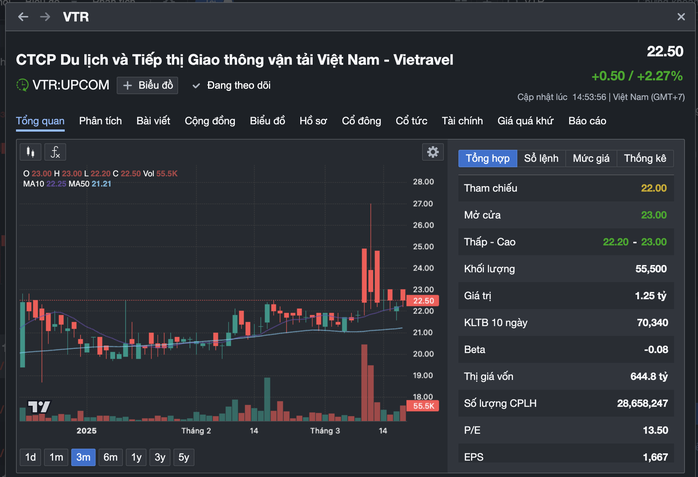Open chart settings gear
The image size is (698, 477).
[433, 152]
